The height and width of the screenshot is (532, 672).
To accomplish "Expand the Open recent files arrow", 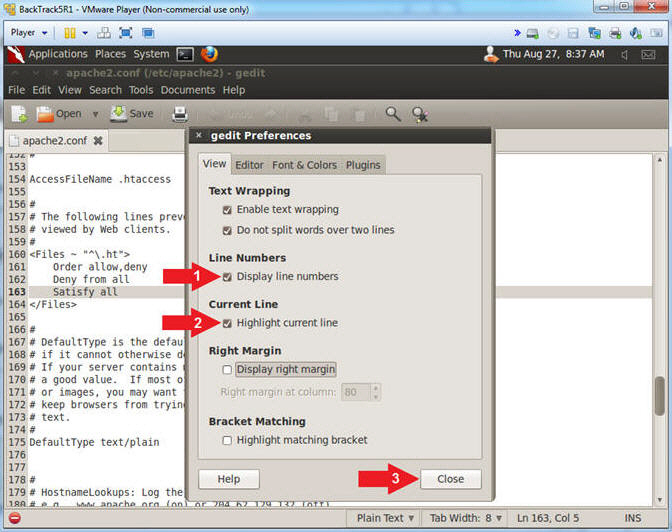I will coord(95,114).
